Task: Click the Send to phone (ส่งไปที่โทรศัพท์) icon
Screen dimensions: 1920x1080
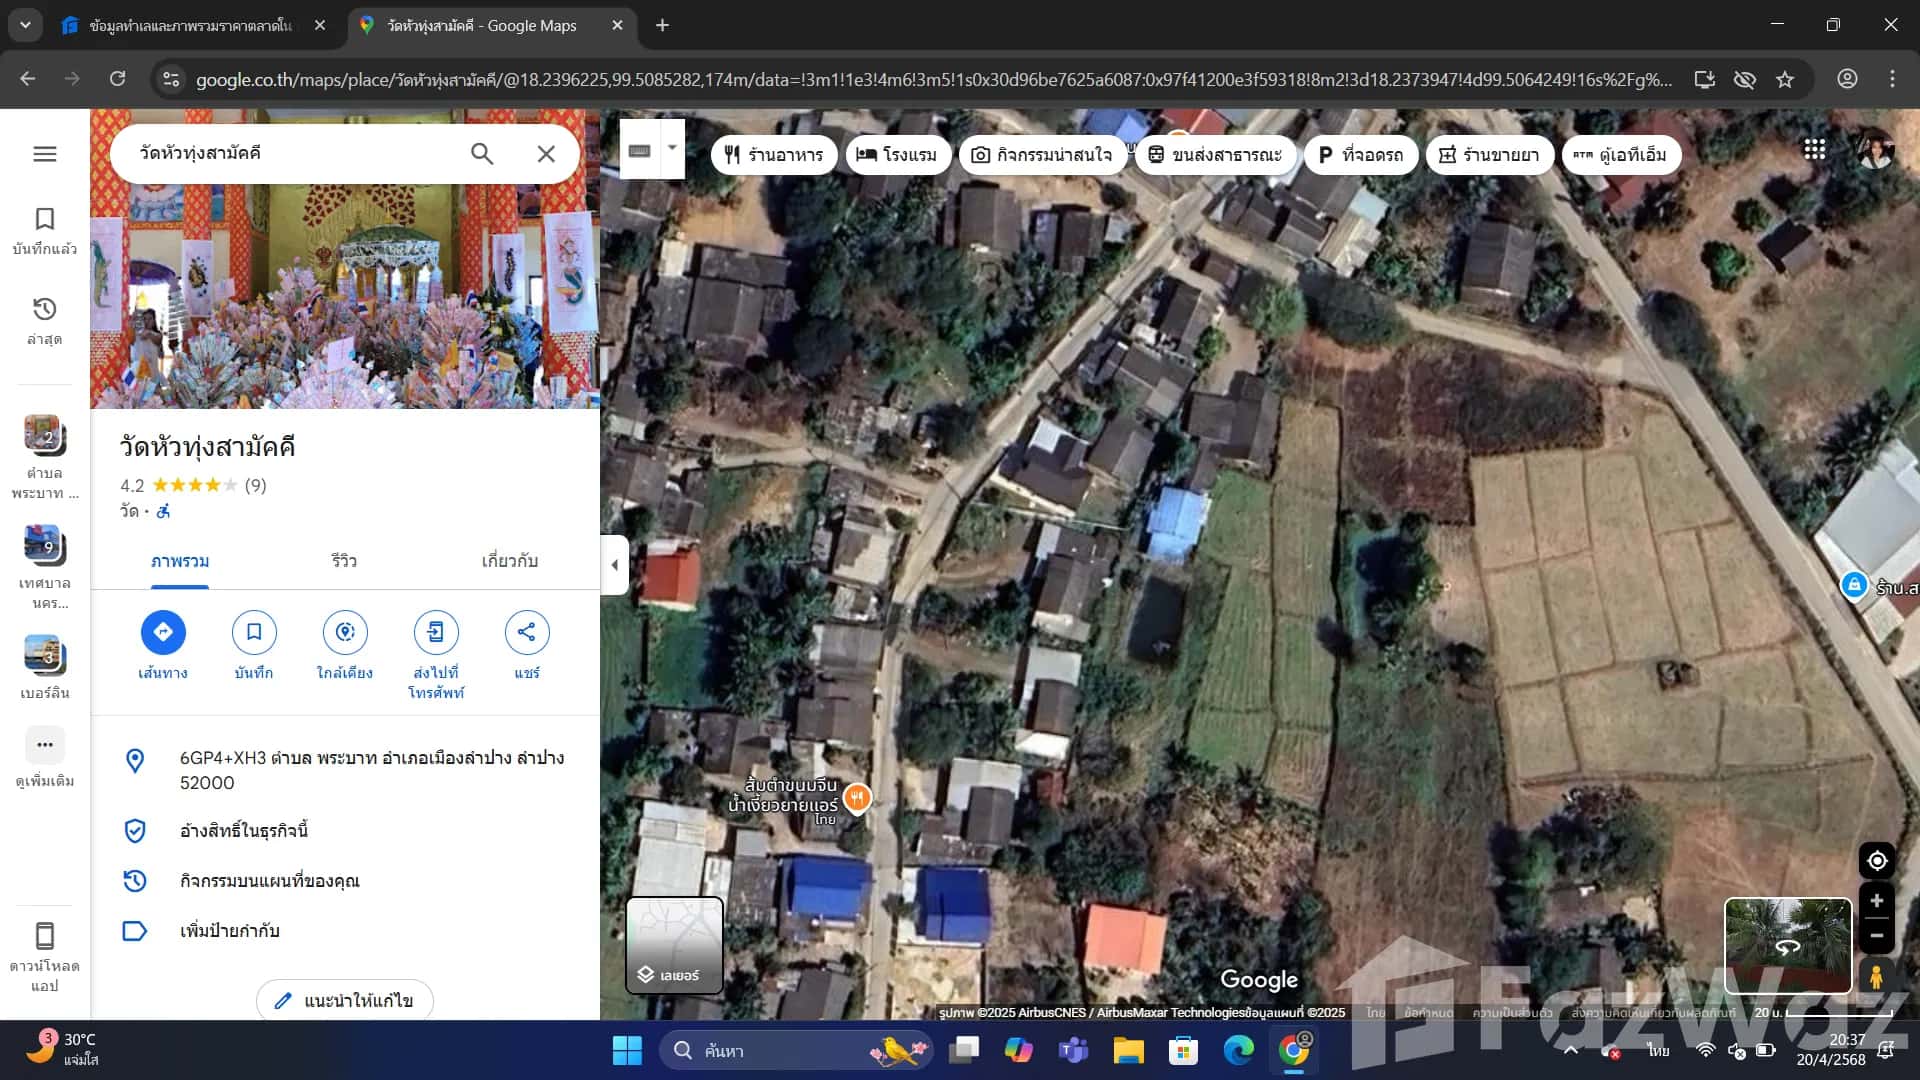Action: coord(436,632)
